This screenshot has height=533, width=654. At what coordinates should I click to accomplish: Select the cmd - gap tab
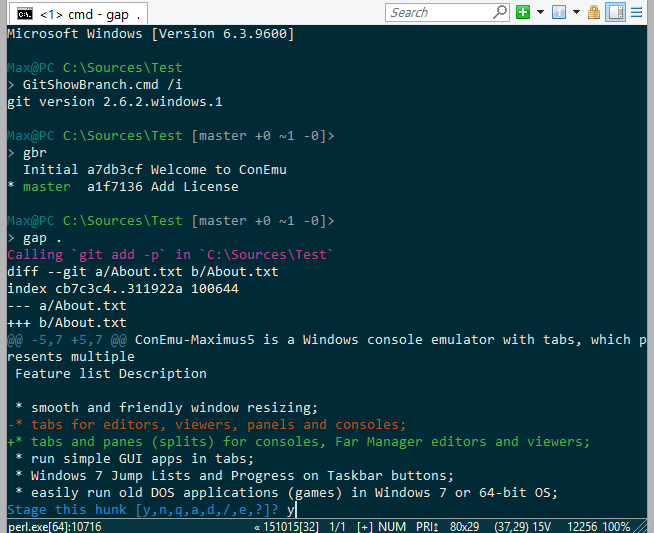tap(78, 14)
